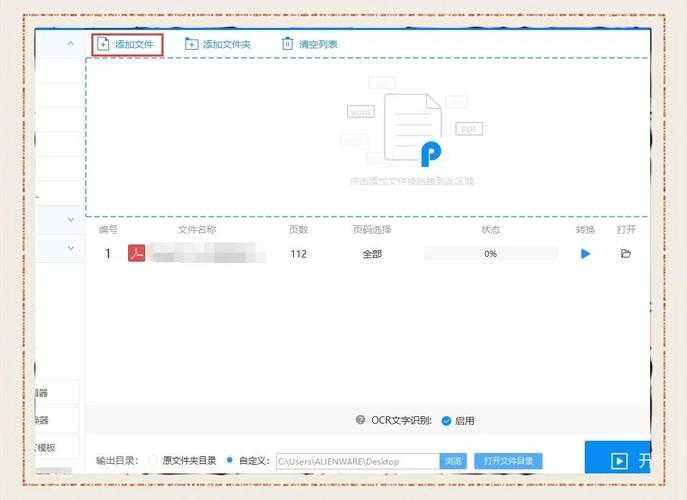Click the blue P logo in drop area
This screenshot has width=687, height=500.
point(430,154)
